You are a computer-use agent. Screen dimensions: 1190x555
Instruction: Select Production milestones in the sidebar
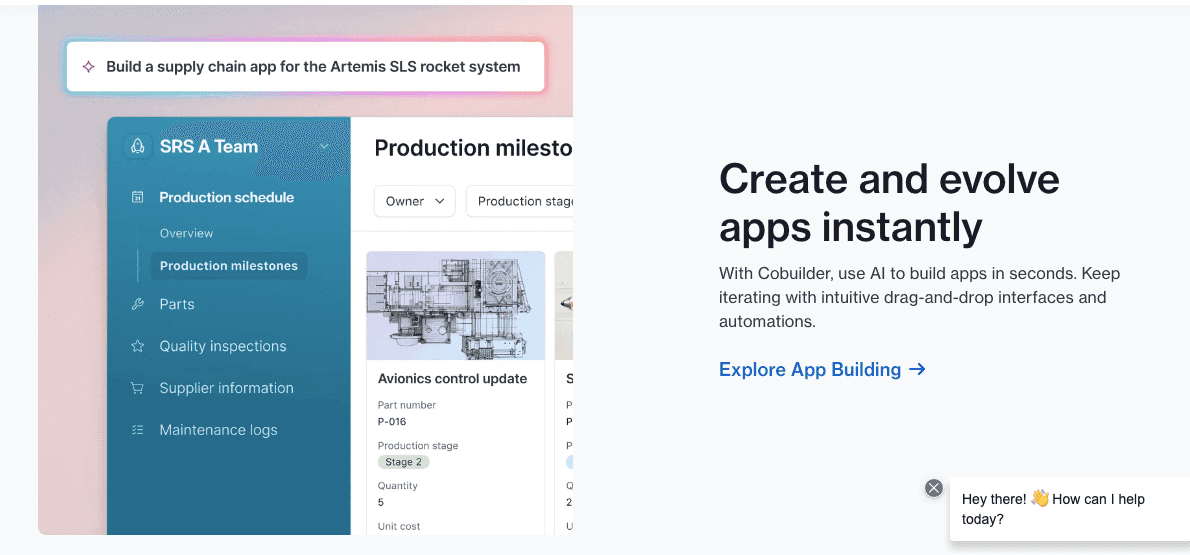[229, 266]
